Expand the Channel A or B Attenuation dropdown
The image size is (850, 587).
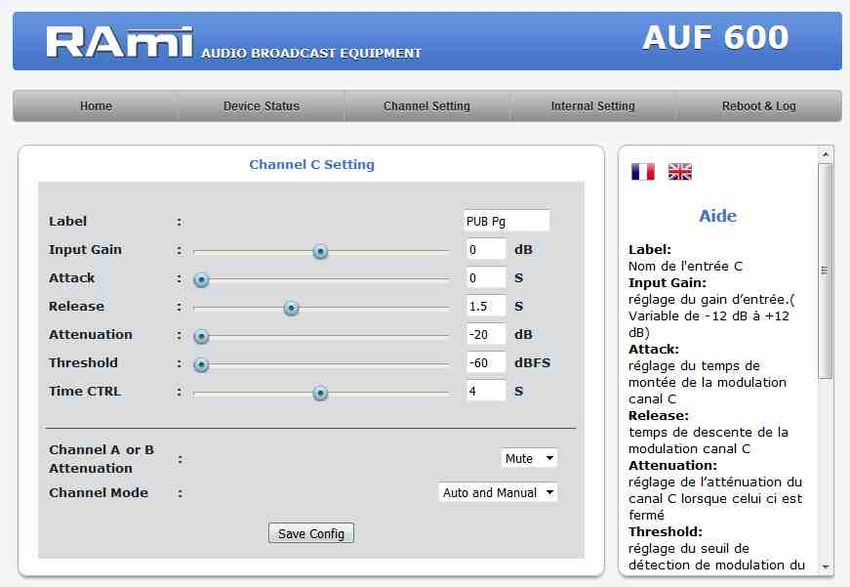point(529,458)
